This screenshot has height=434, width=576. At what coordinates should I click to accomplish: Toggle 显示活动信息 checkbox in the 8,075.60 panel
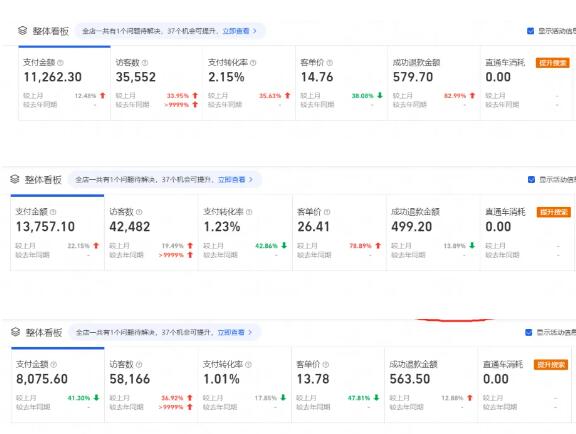tap(529, 333)
